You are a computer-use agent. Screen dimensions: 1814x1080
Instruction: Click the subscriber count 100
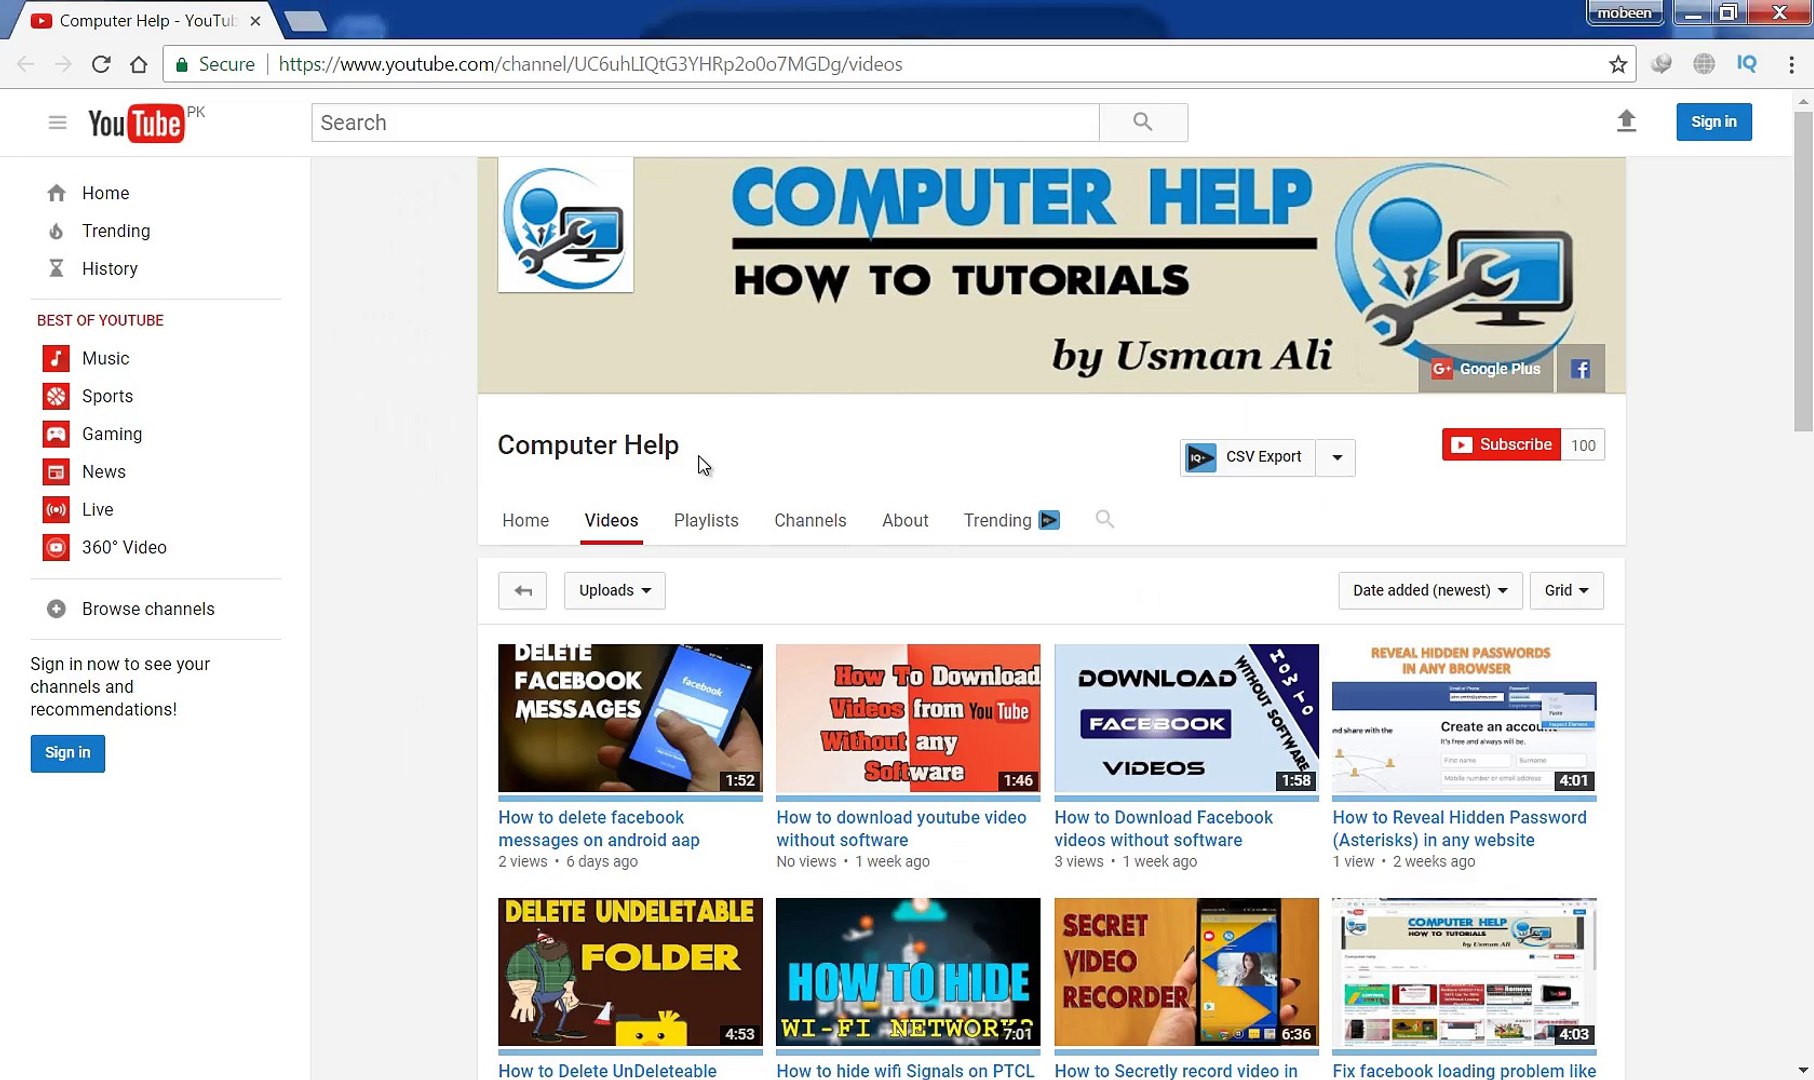1583,445
